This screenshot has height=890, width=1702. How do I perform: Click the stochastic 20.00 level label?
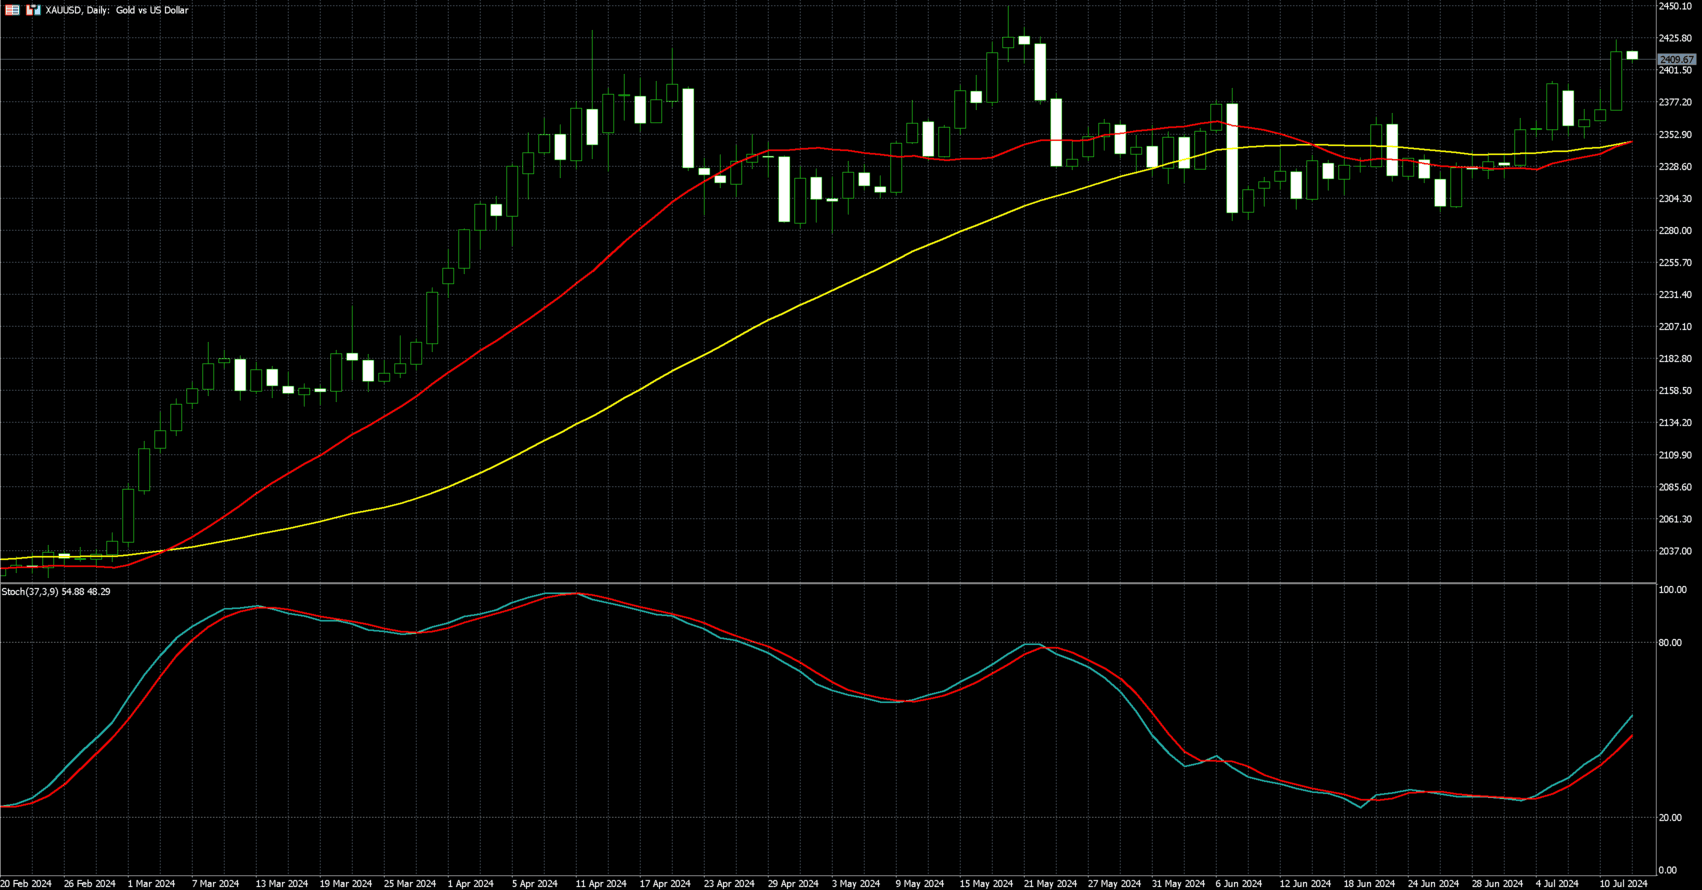pos(1670,818)
